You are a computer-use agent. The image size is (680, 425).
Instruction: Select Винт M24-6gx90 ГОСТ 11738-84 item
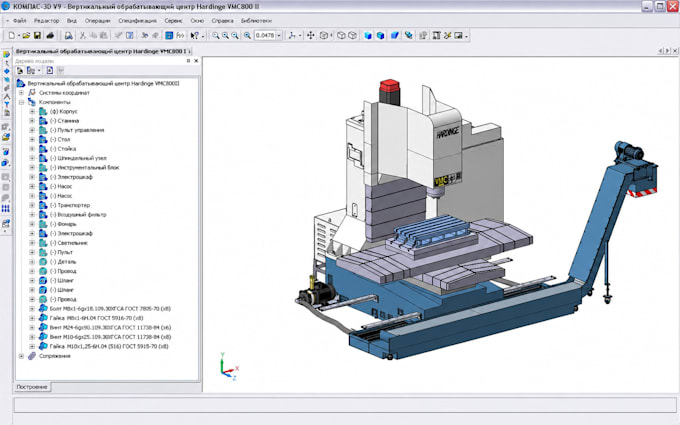click(x=110, y=327)
